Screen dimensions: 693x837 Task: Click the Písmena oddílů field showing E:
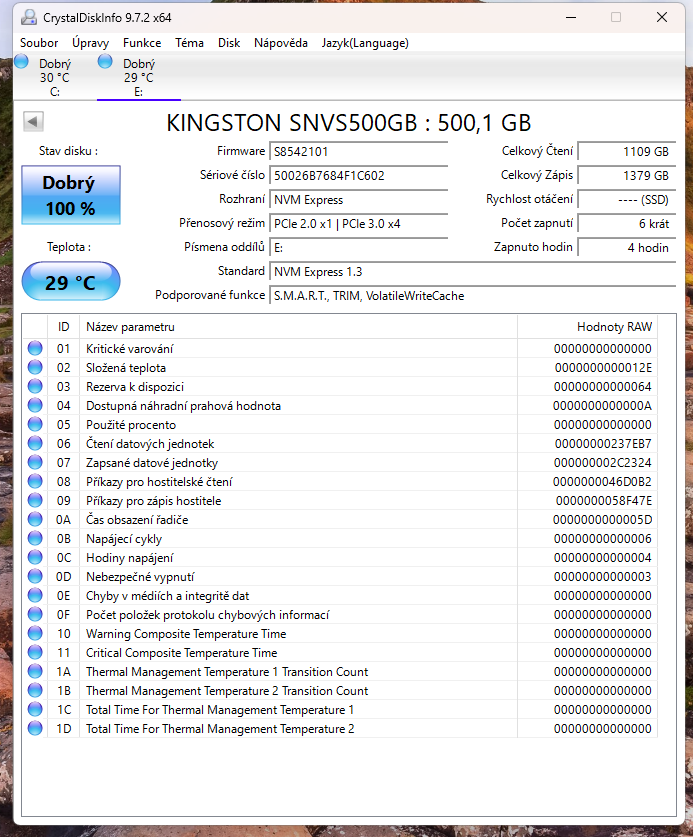358,248
